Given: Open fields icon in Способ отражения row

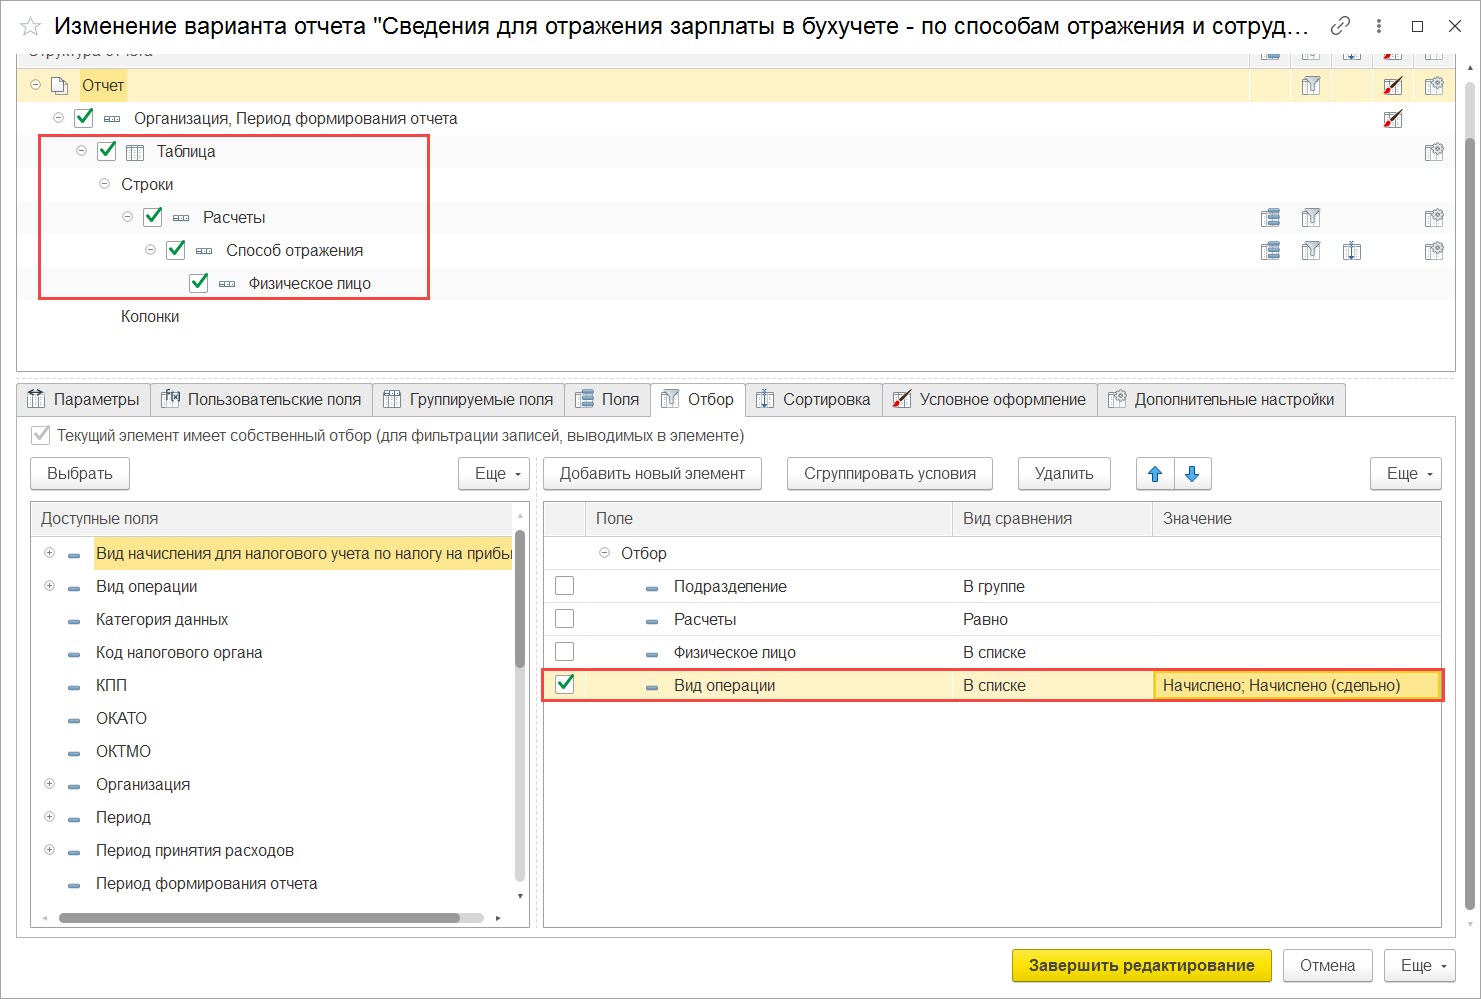Looking at the screenshot, I should click(x=1270, y=251).
